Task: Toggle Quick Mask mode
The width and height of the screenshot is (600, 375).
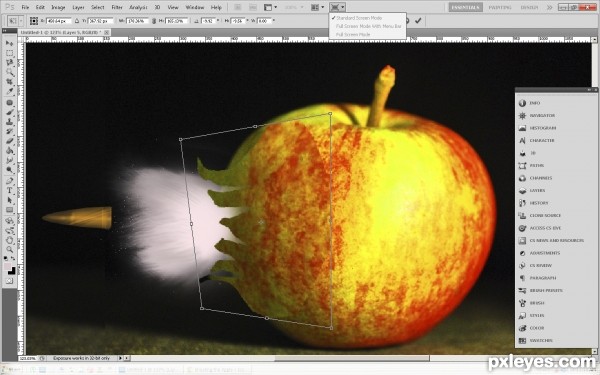Action: click(10, 281)
